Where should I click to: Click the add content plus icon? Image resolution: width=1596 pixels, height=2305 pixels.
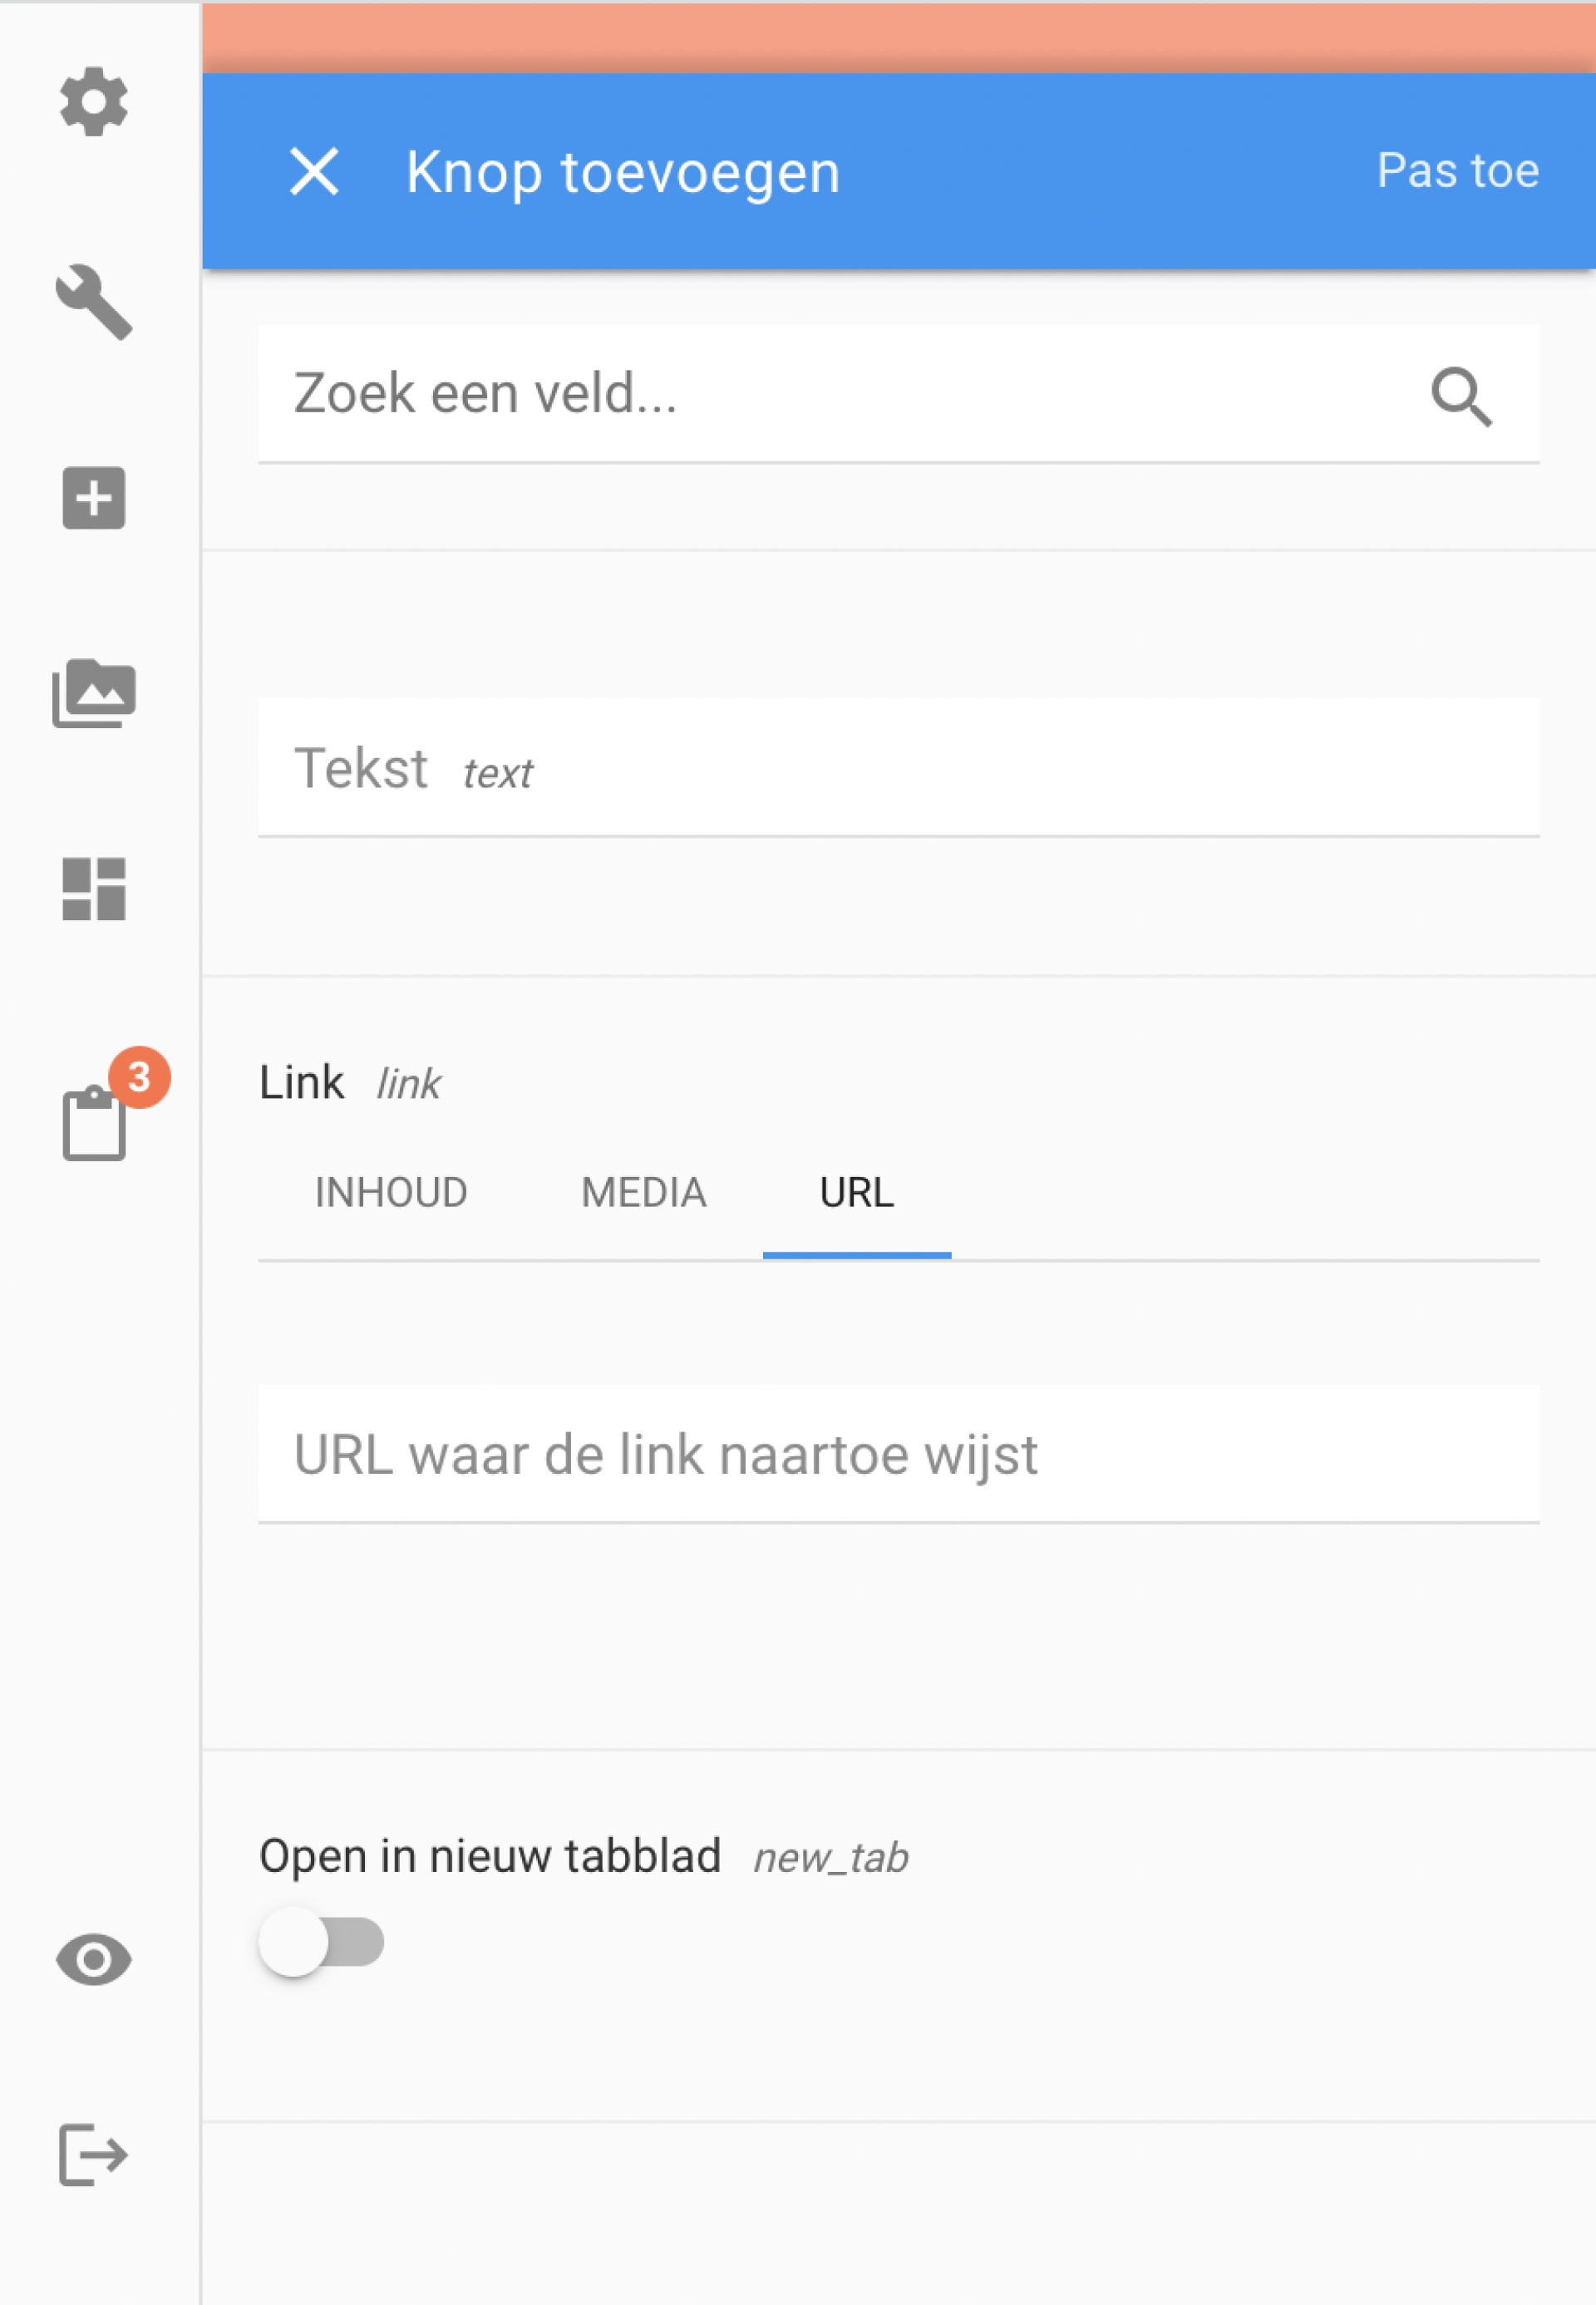coord(93,497)
